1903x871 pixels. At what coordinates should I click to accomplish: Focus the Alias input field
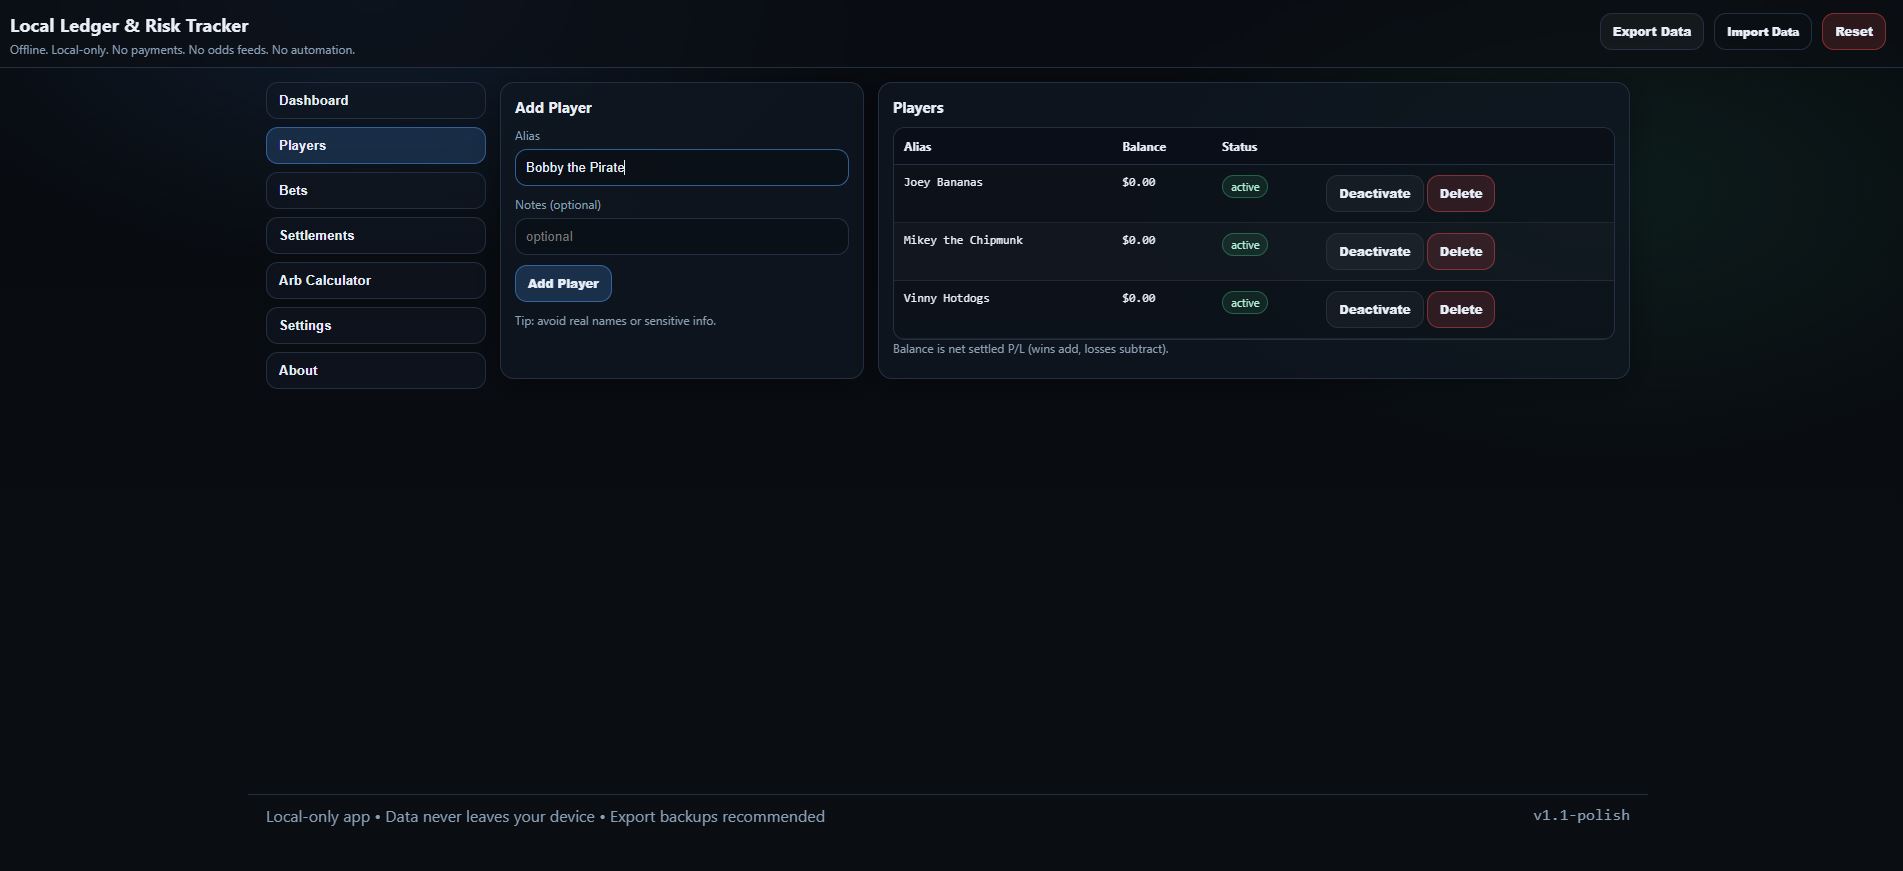[681, 168]
